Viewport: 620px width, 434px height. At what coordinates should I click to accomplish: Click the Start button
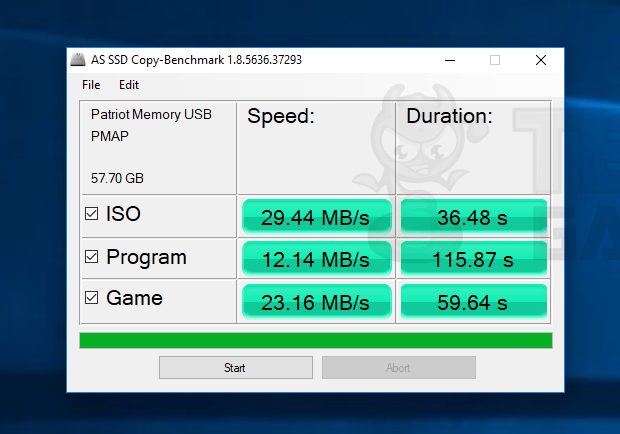236,368
